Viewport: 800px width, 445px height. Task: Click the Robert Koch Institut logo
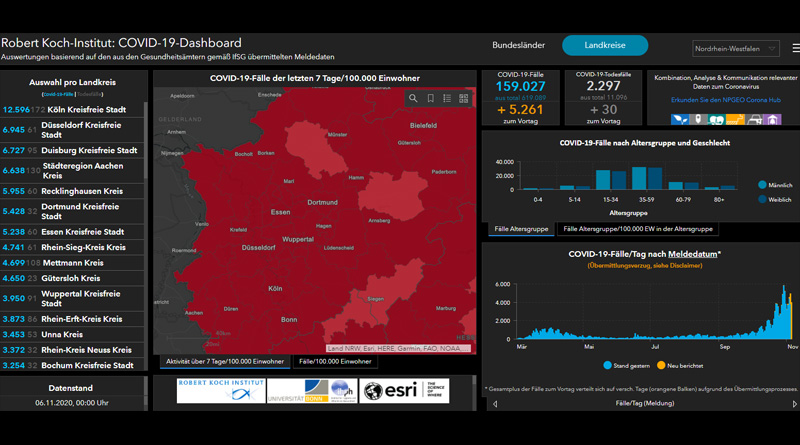click(221, 390)
